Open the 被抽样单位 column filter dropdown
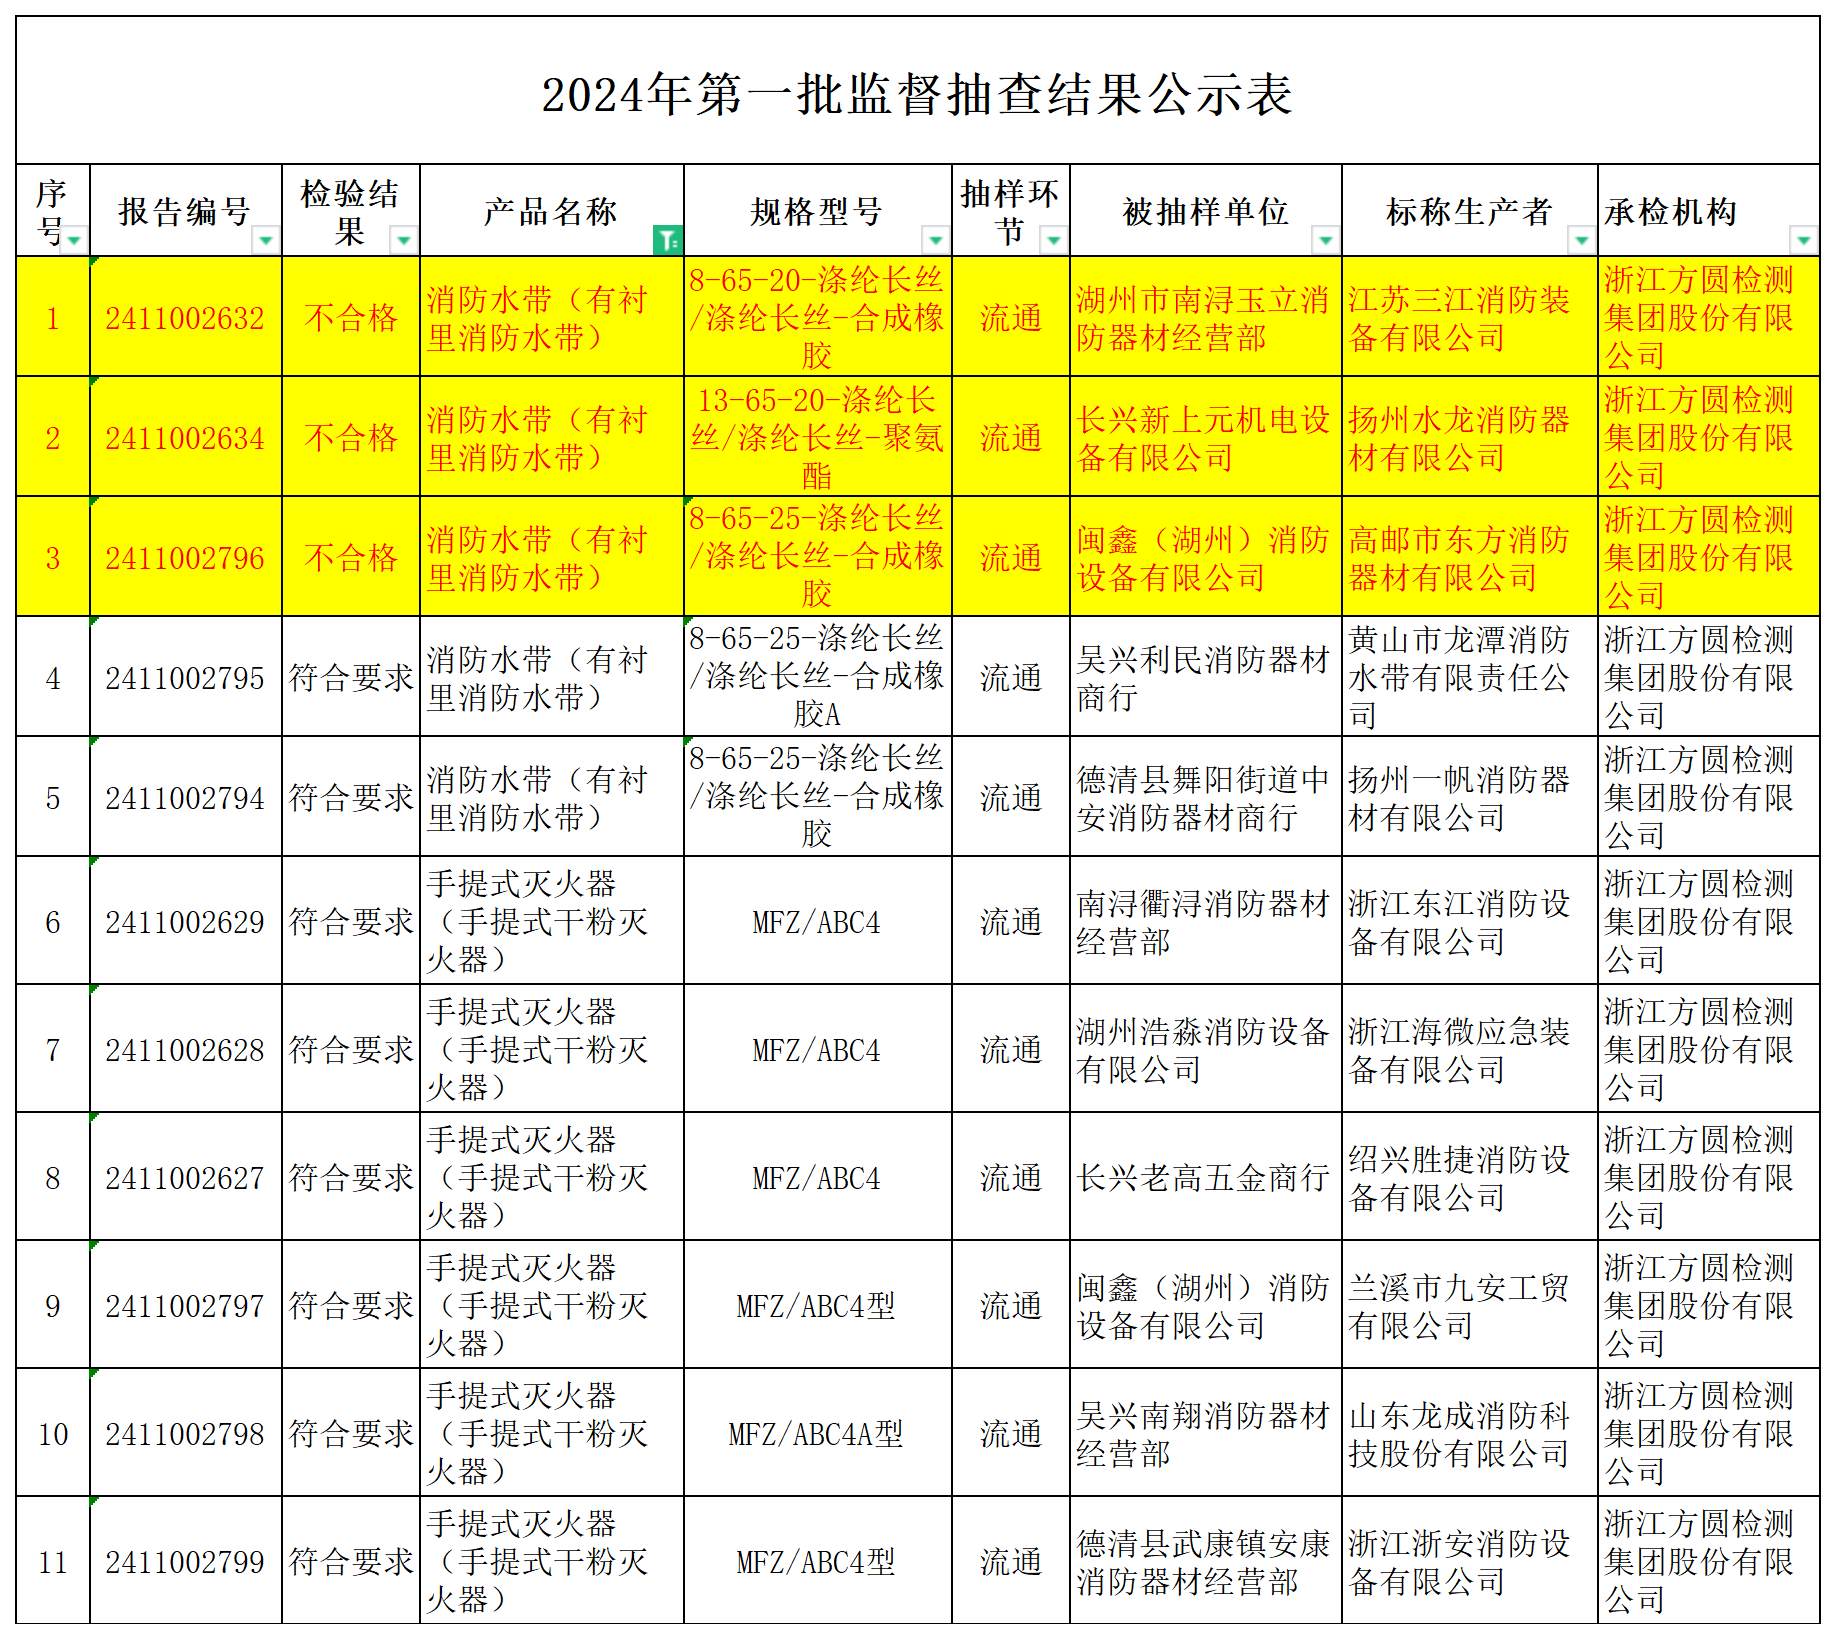Image resolution: width=1836 pixels, height=1639 pixels. point(1326,240)
